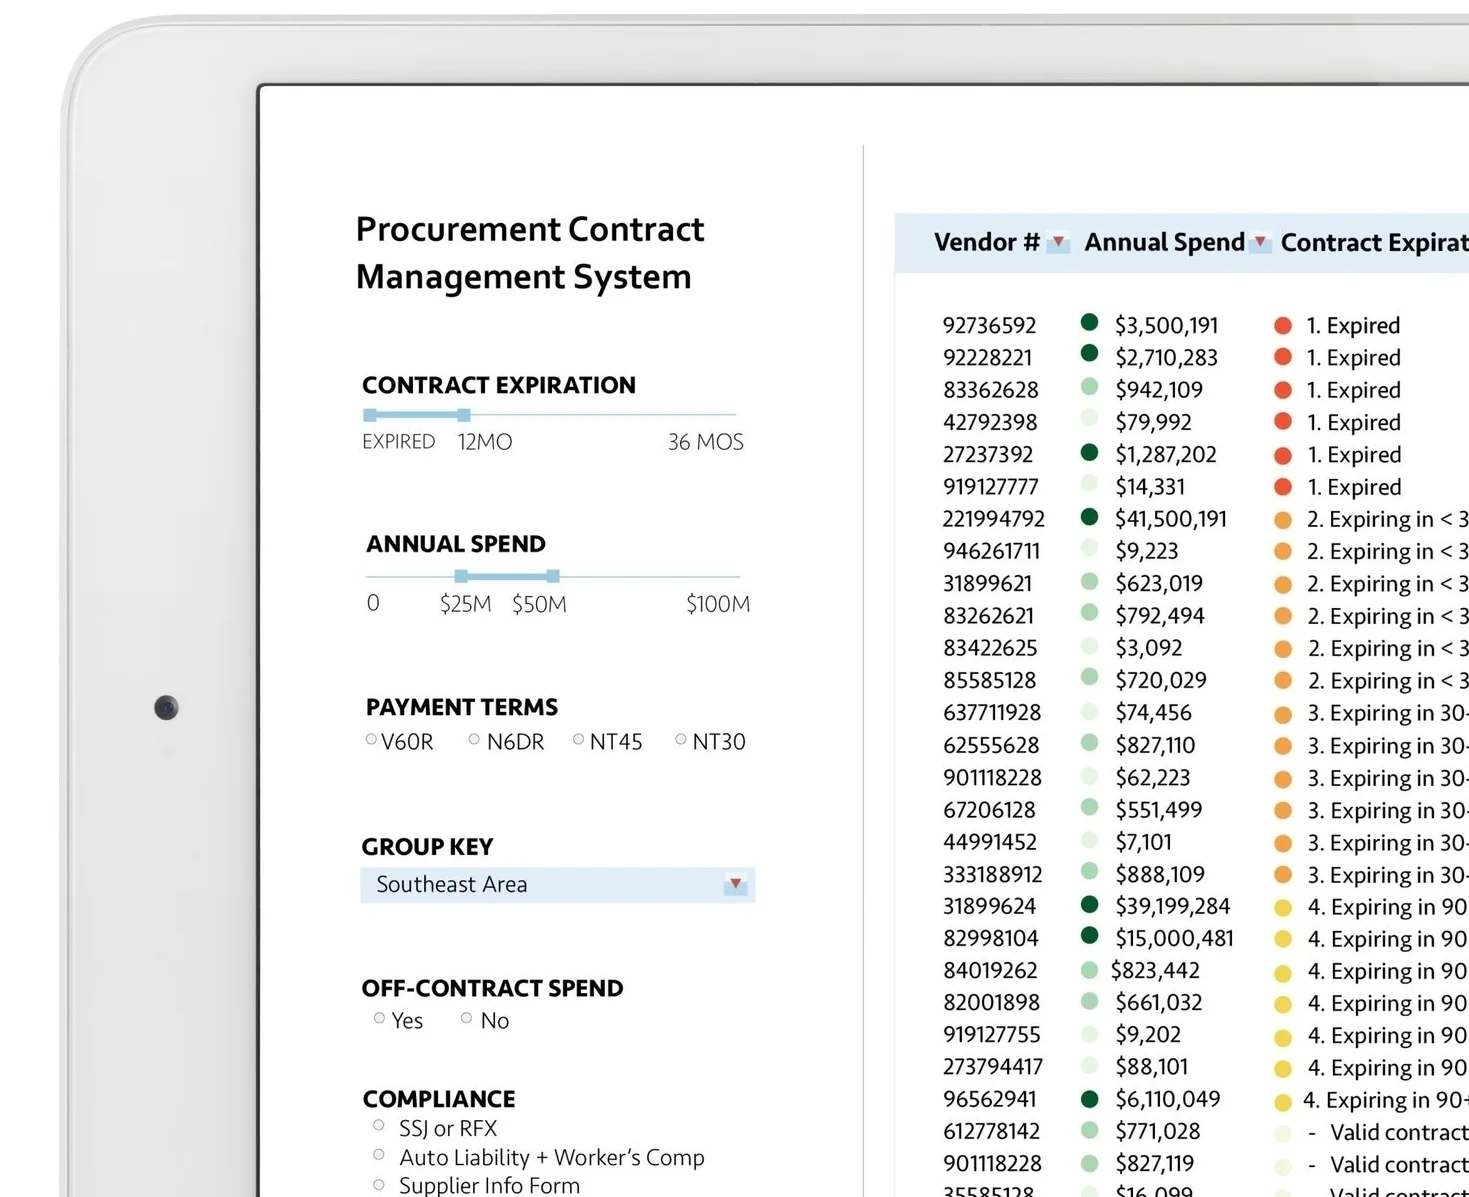Select vendor number 83362628

click(990, 389)
